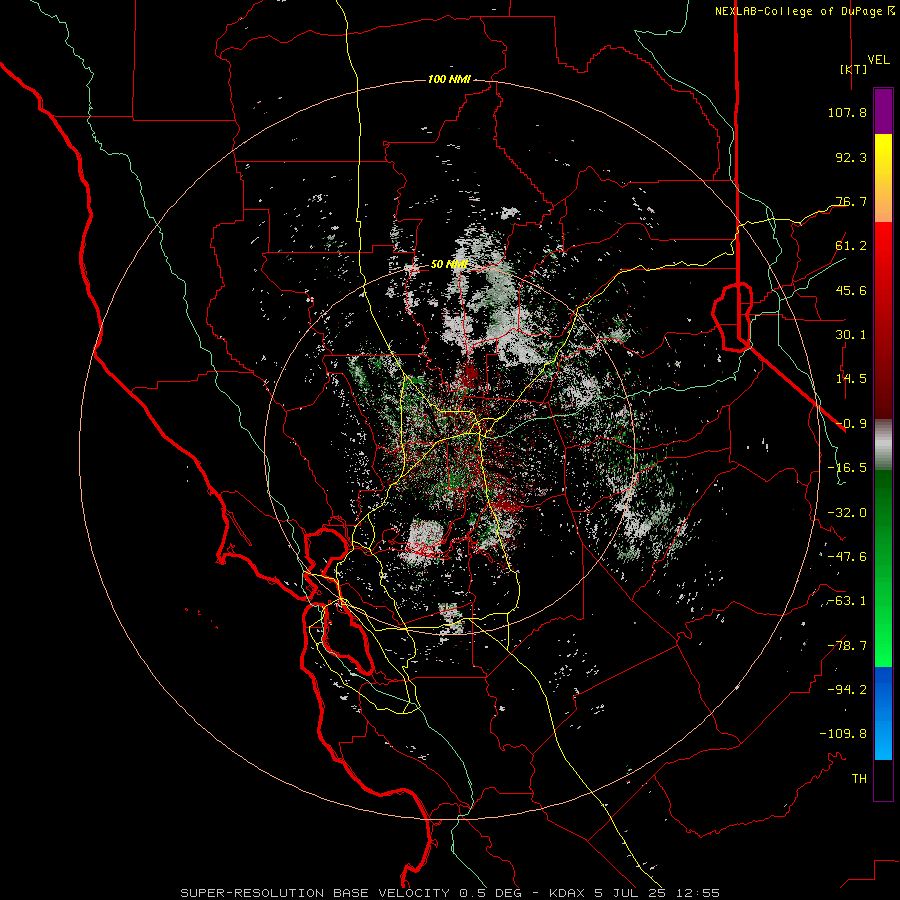Select the yellow-to-orange segment of the color bar
The image size is (900, 900).
(883, 178)
